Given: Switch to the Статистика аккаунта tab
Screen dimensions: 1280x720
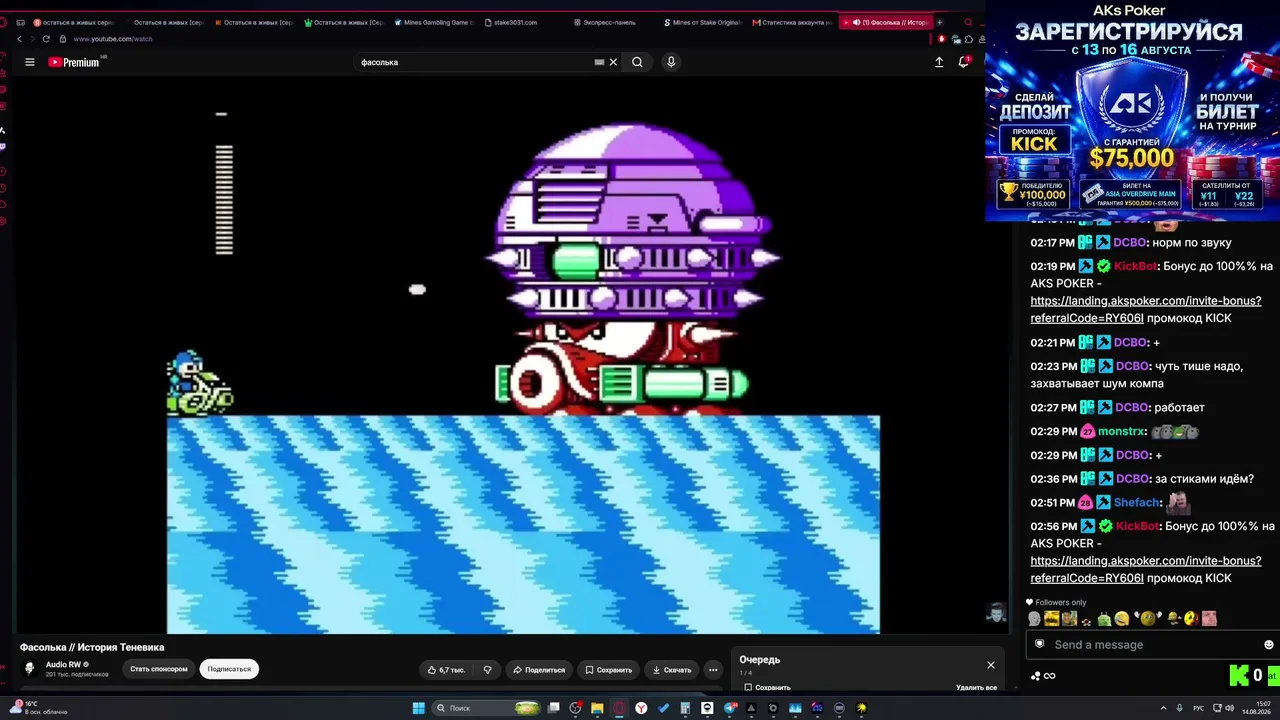Looking at the screenshot, I should click(x=791, y=22).
